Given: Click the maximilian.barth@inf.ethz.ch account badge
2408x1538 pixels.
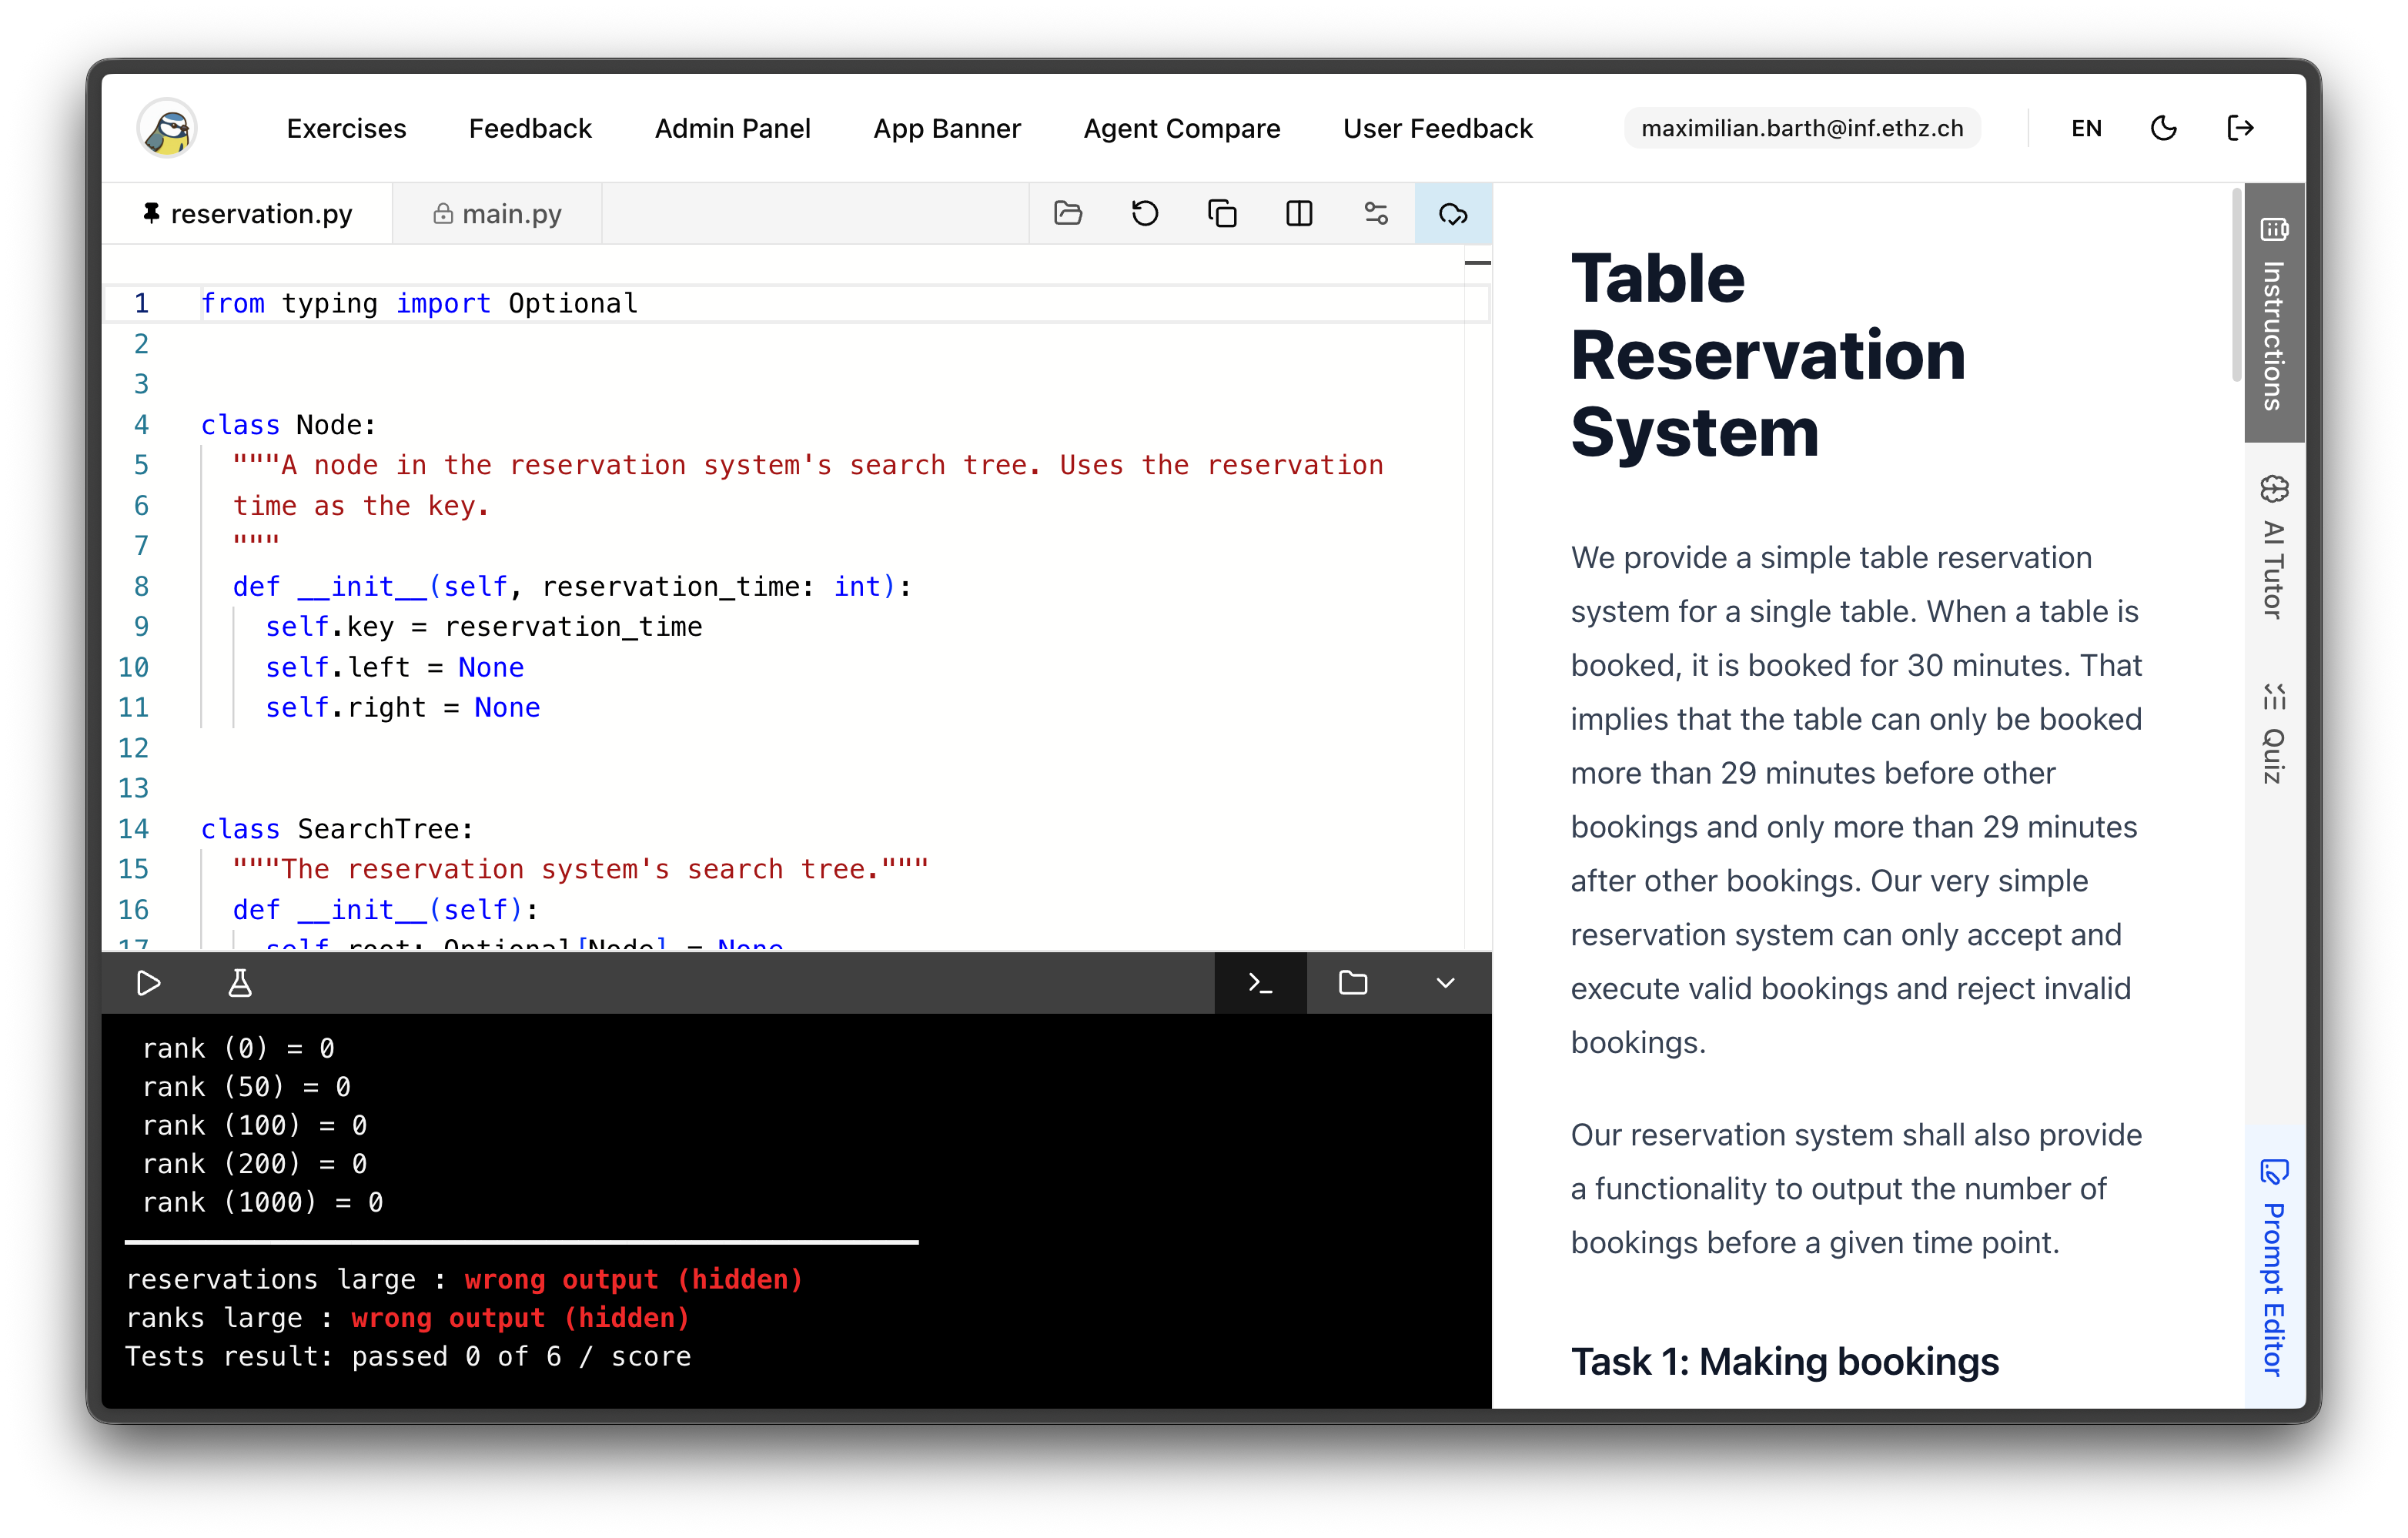Looking at the screenshot, I should pyautogui.click(x=1802, y=128).
